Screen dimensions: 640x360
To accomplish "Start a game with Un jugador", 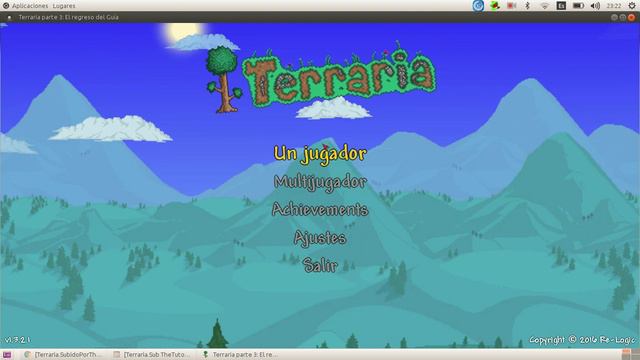I will [320, 154].
